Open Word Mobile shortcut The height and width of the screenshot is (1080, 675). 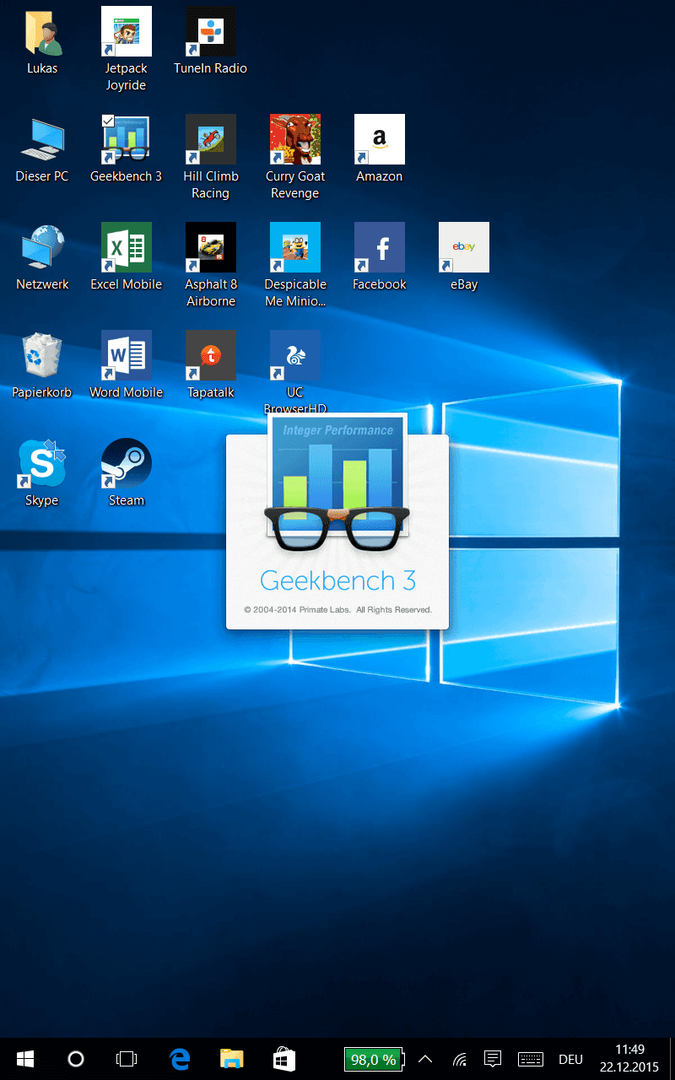(x=126, y=355)
